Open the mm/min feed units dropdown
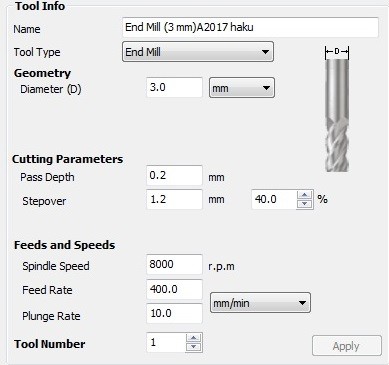The width and height of the screenshot is (389, 365). (260, 303)
